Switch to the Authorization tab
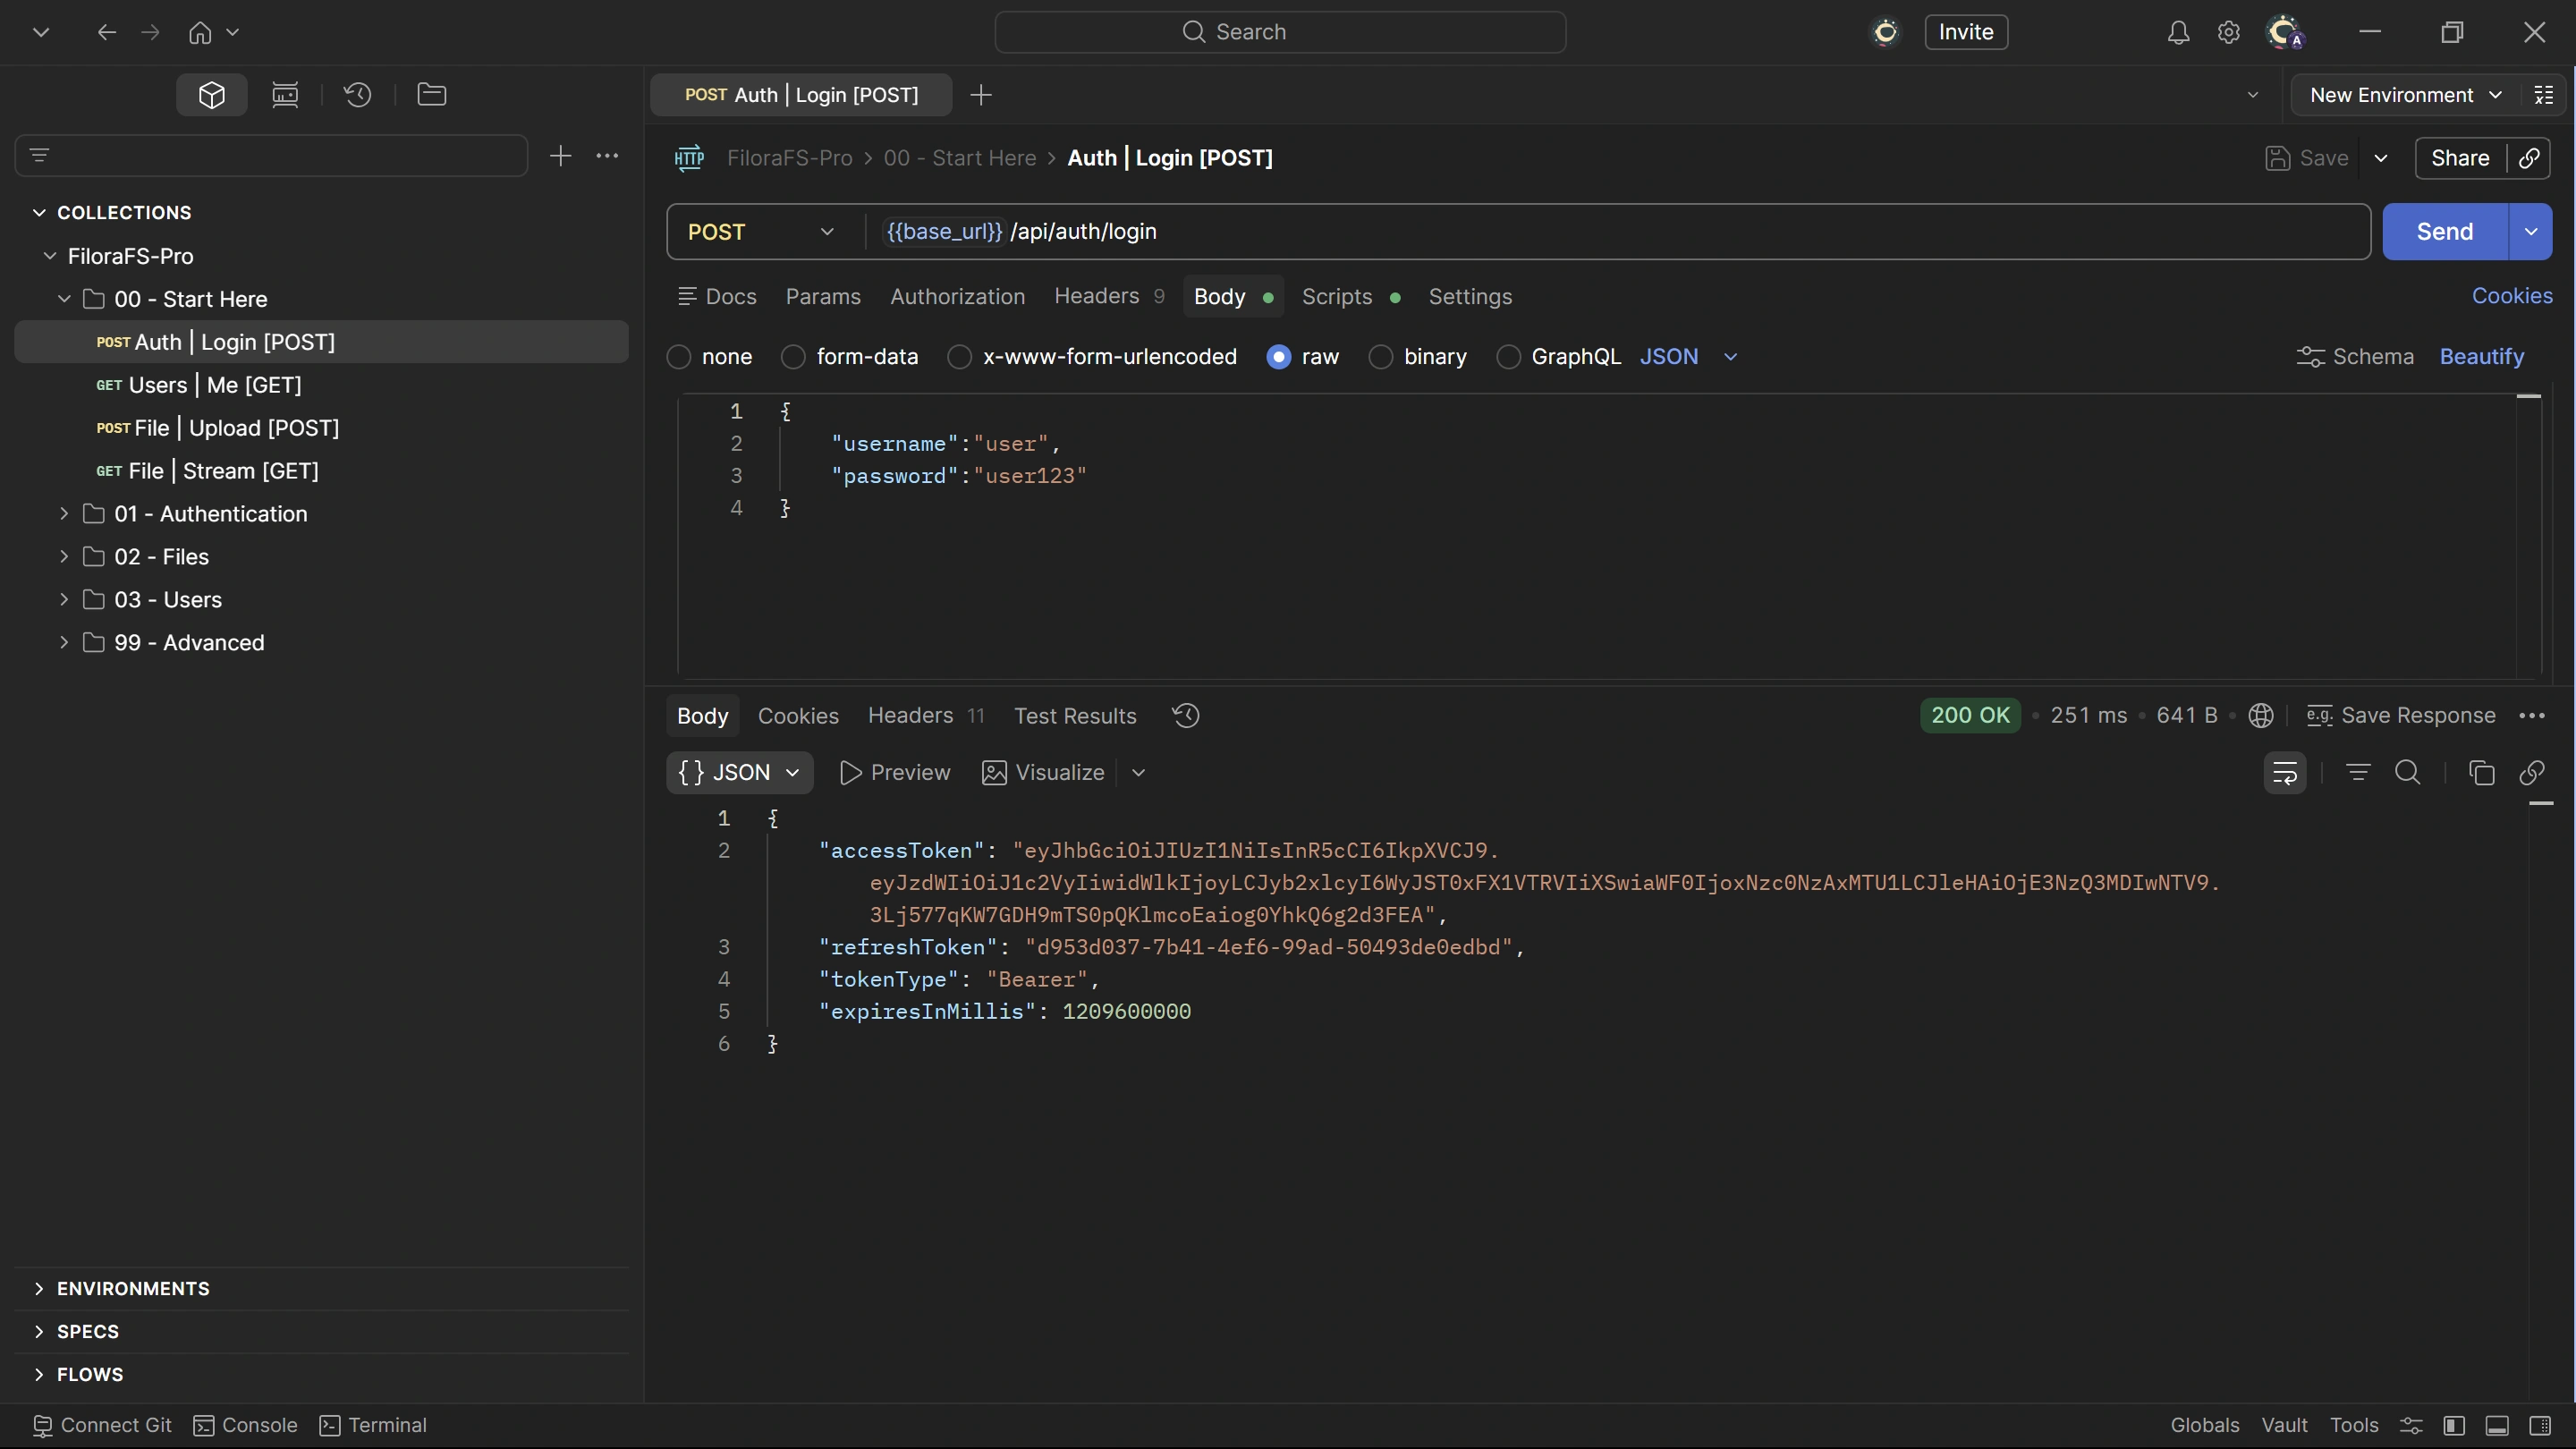Screen dimensions: 2576x1449 pyautogui.click(x=958, y=297)
